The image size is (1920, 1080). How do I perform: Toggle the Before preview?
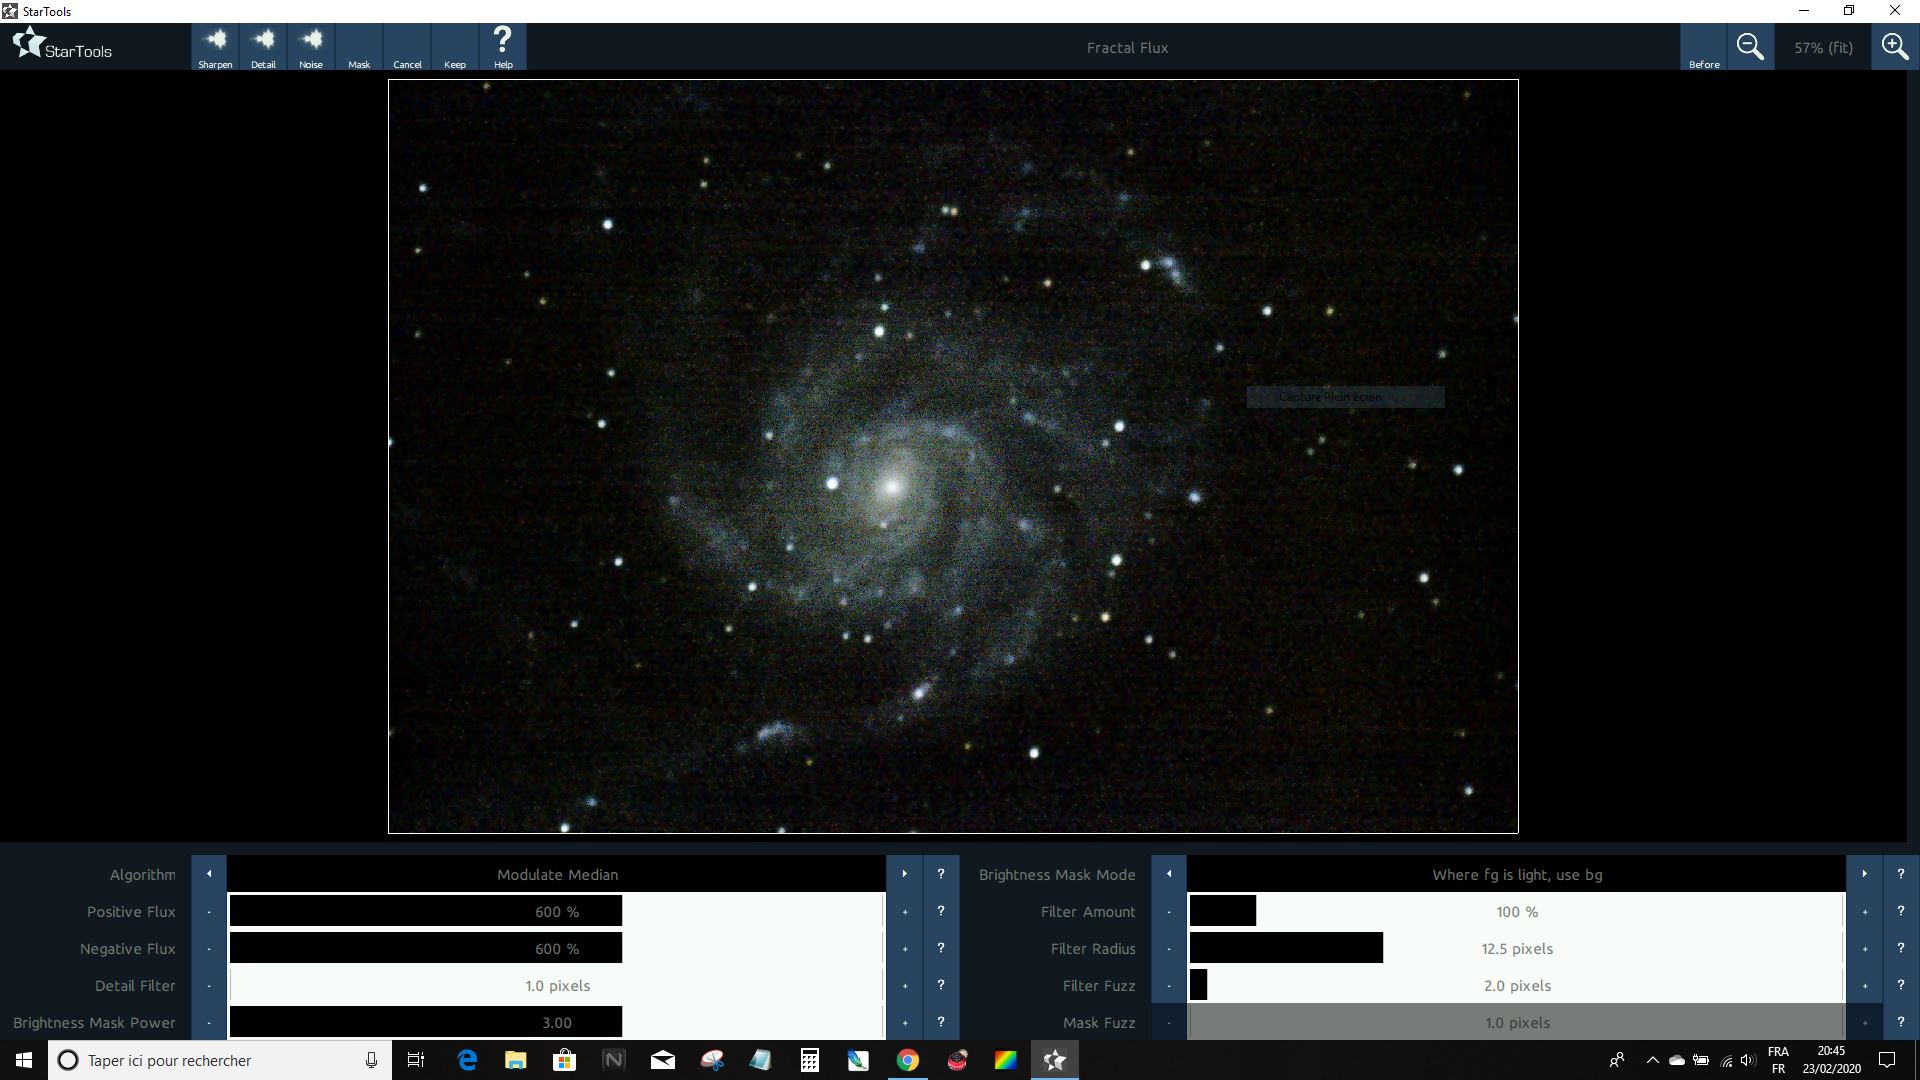[1704, 47]
